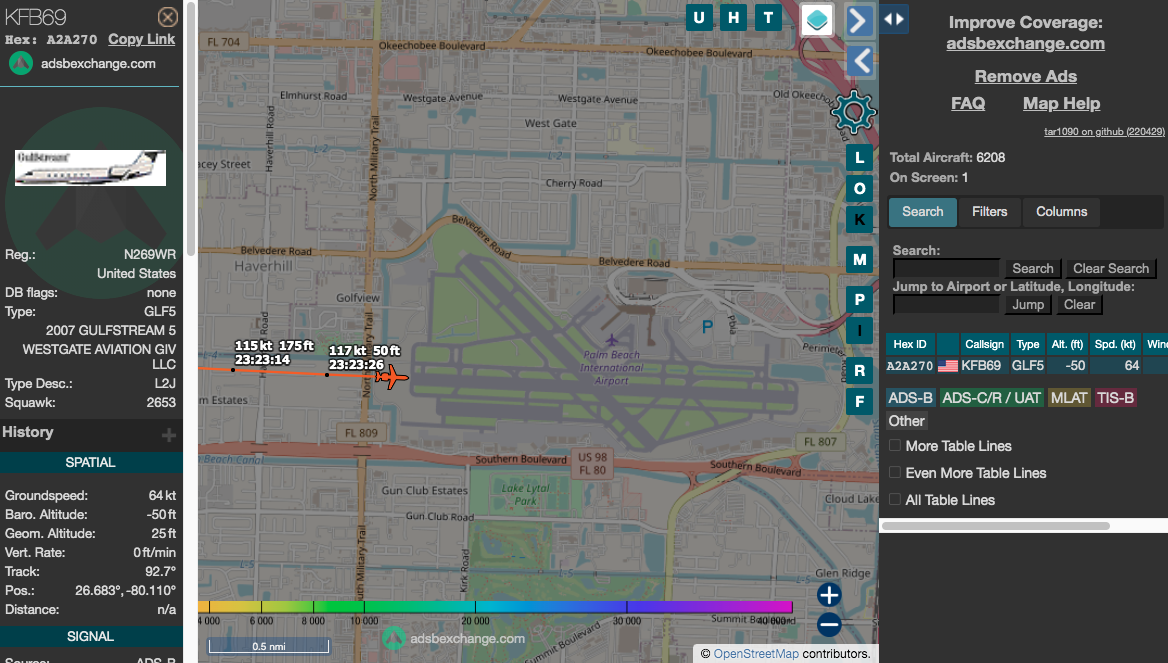
Task: Open adsbexchange.com Improve Coverage link
Action: 1025,44
